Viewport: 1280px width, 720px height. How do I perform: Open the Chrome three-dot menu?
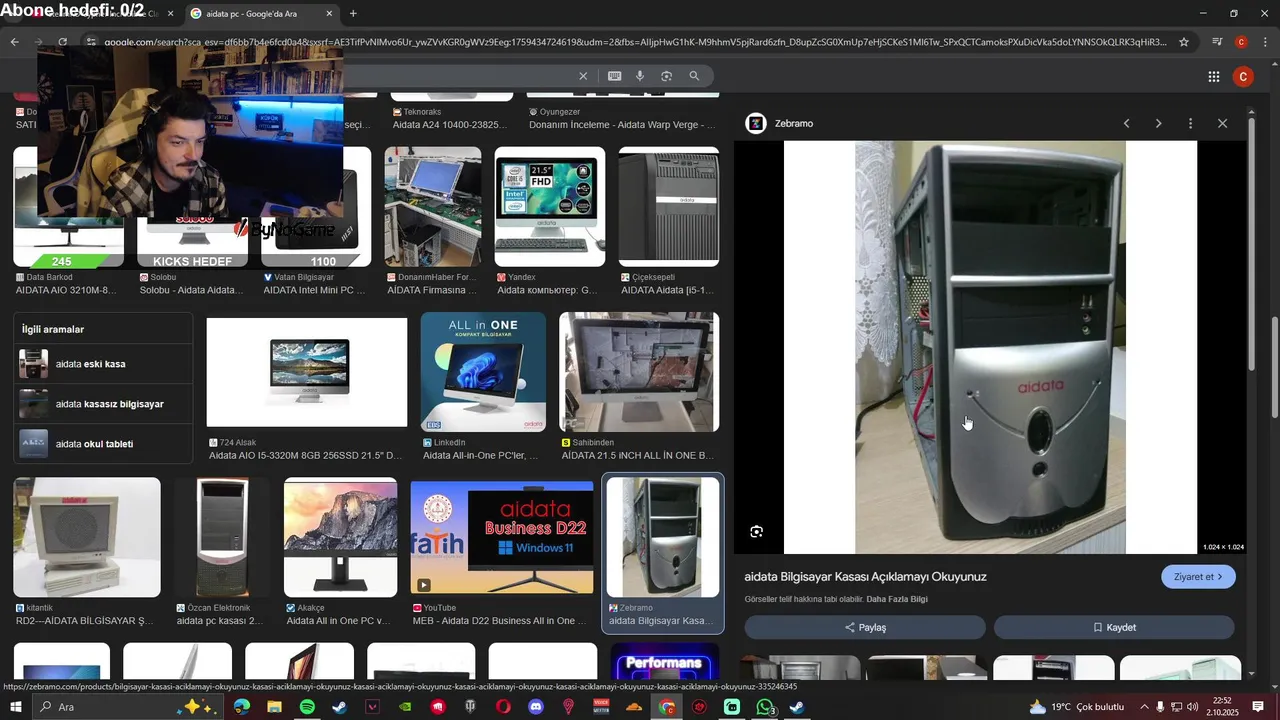coord(1265,42)
